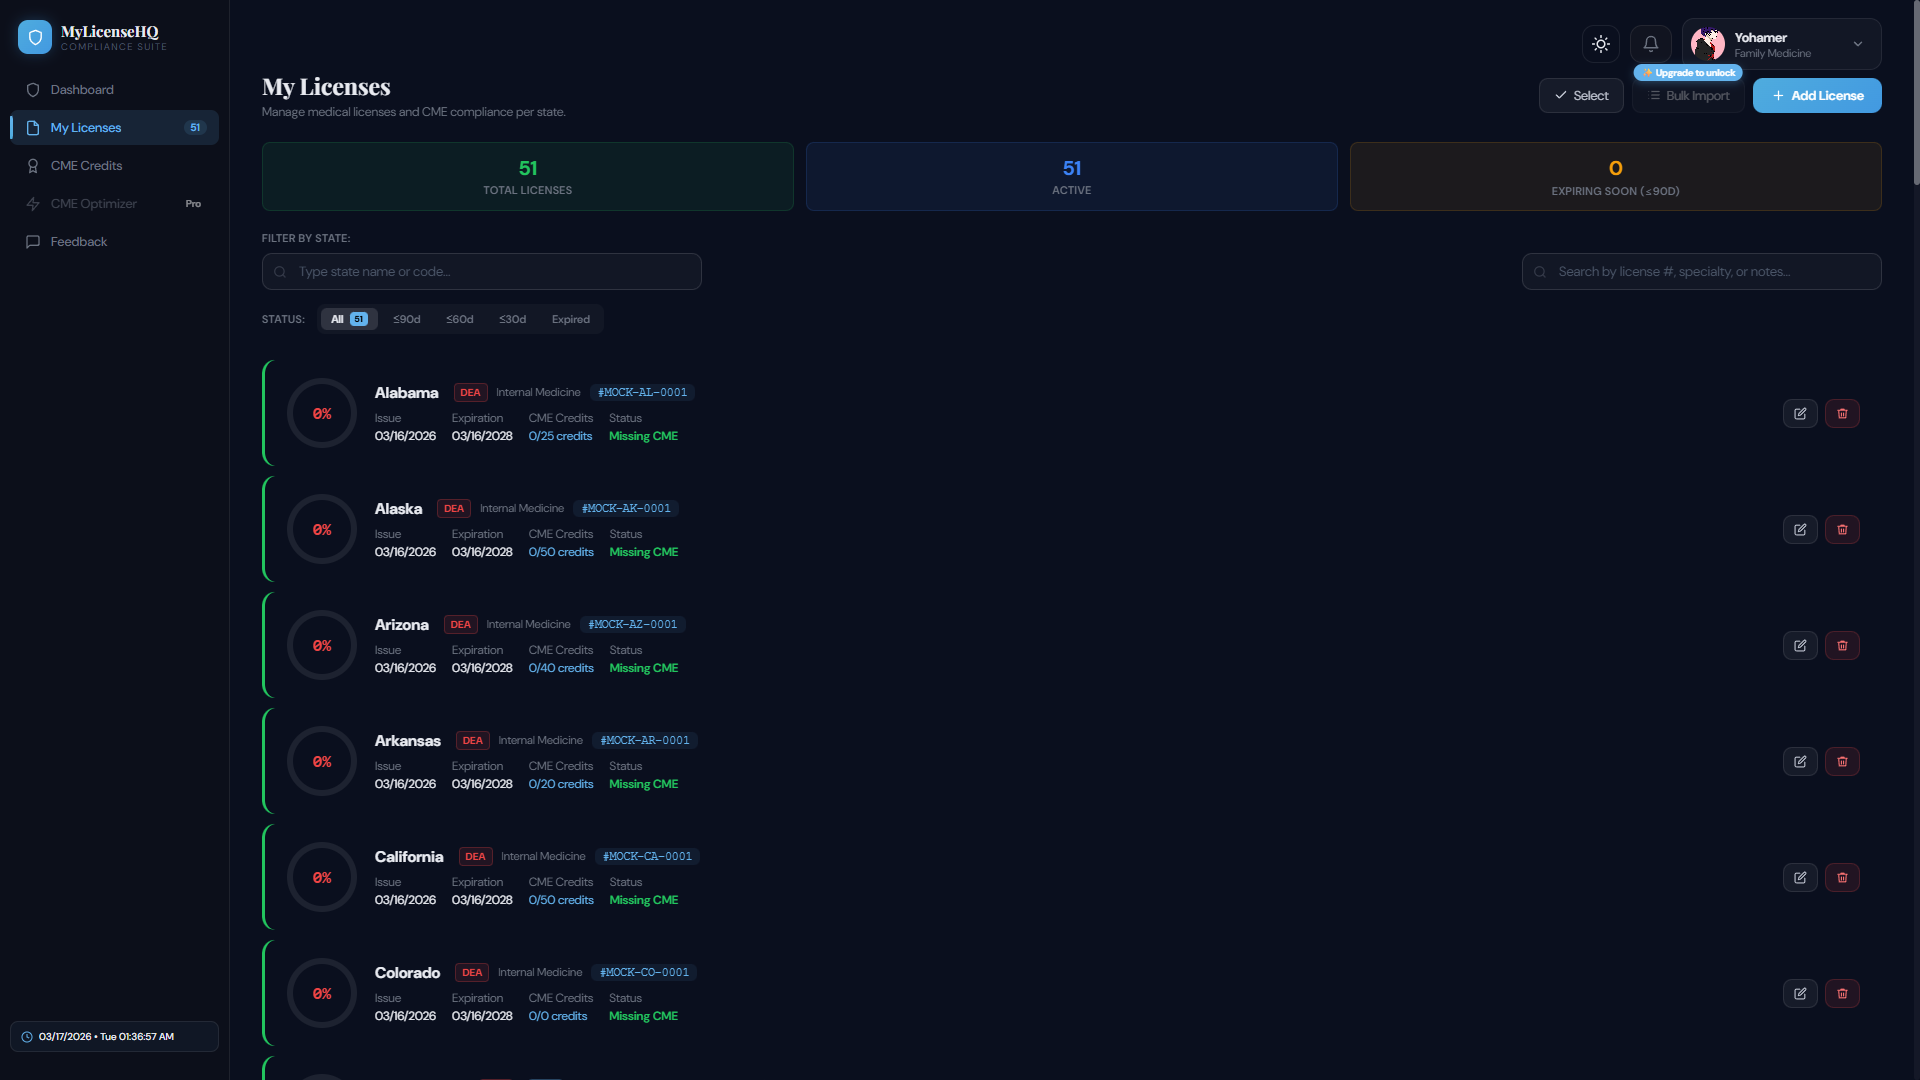The width and height of the screenshot is (1920, 1080).
Task: Toggle the theme with the sun icon
Action: coord(1600,43)
